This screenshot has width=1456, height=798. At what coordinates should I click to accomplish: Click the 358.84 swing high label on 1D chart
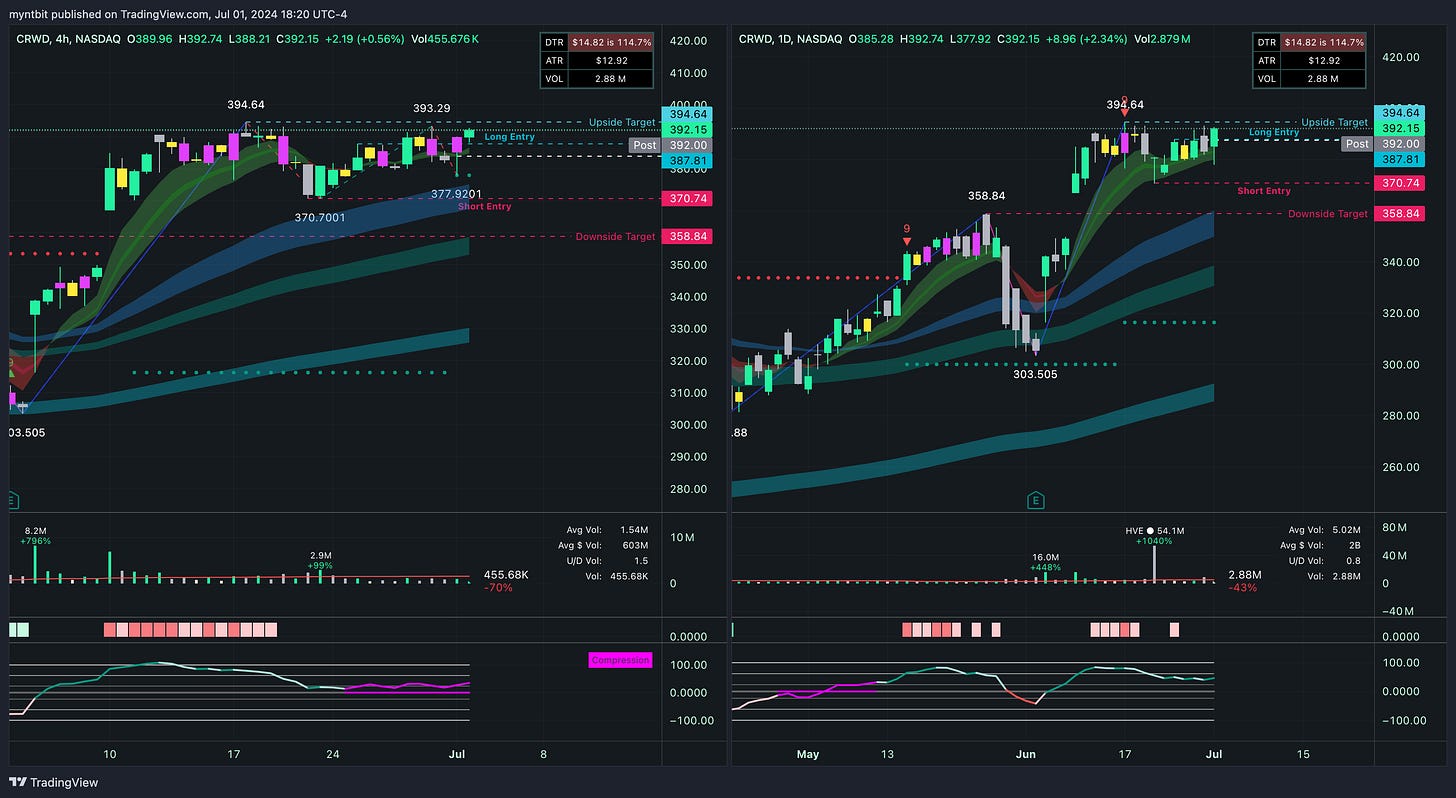point(986,198)
